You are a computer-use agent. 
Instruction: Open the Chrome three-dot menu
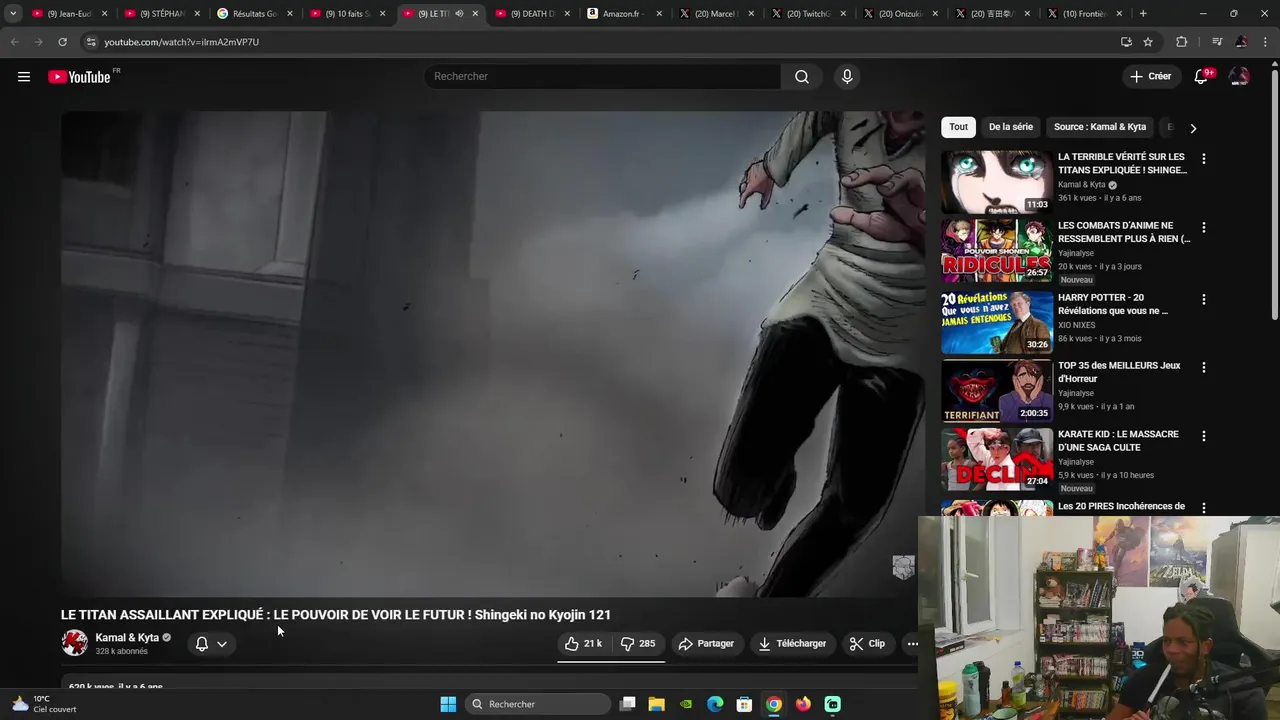point(1266,42)
